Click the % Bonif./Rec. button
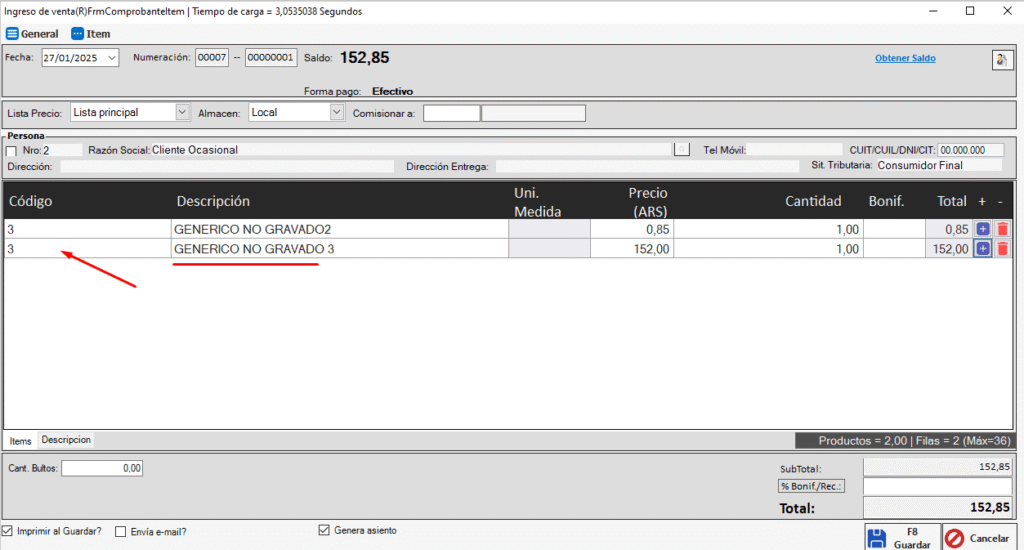 point(811,486)
